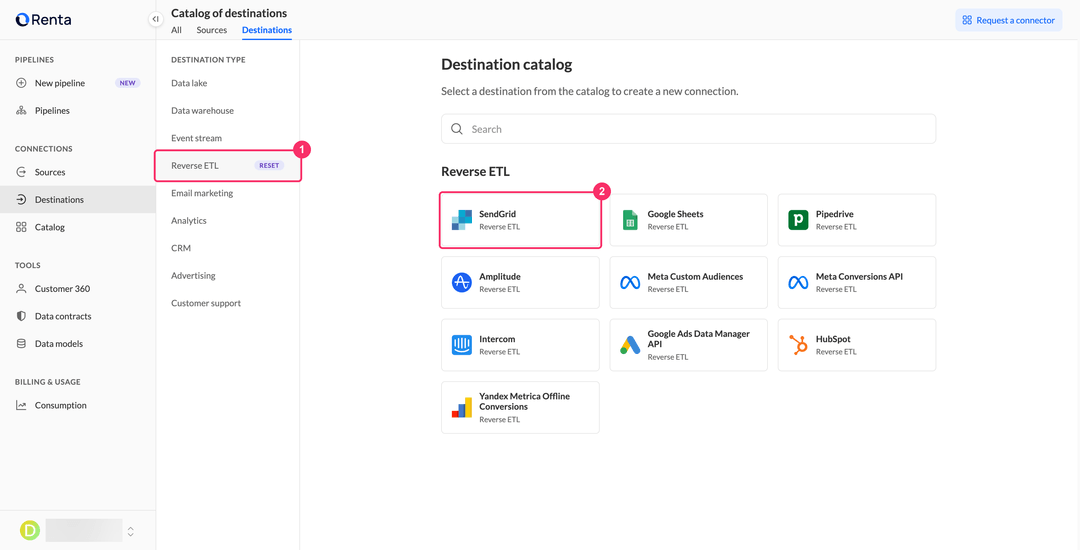Choose the Amplitude card title

(500, 277)
